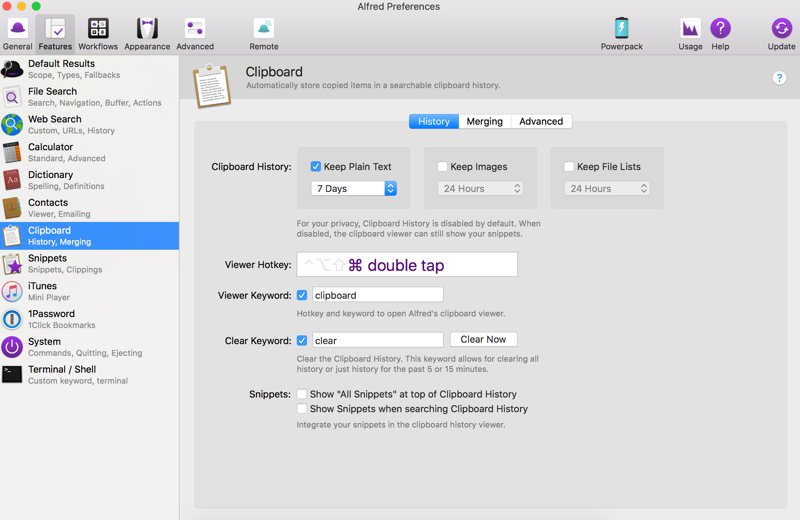Select File Search in the sidebar
The height and width of the screenshot is (520, 800).
click(x=89, y=97)
